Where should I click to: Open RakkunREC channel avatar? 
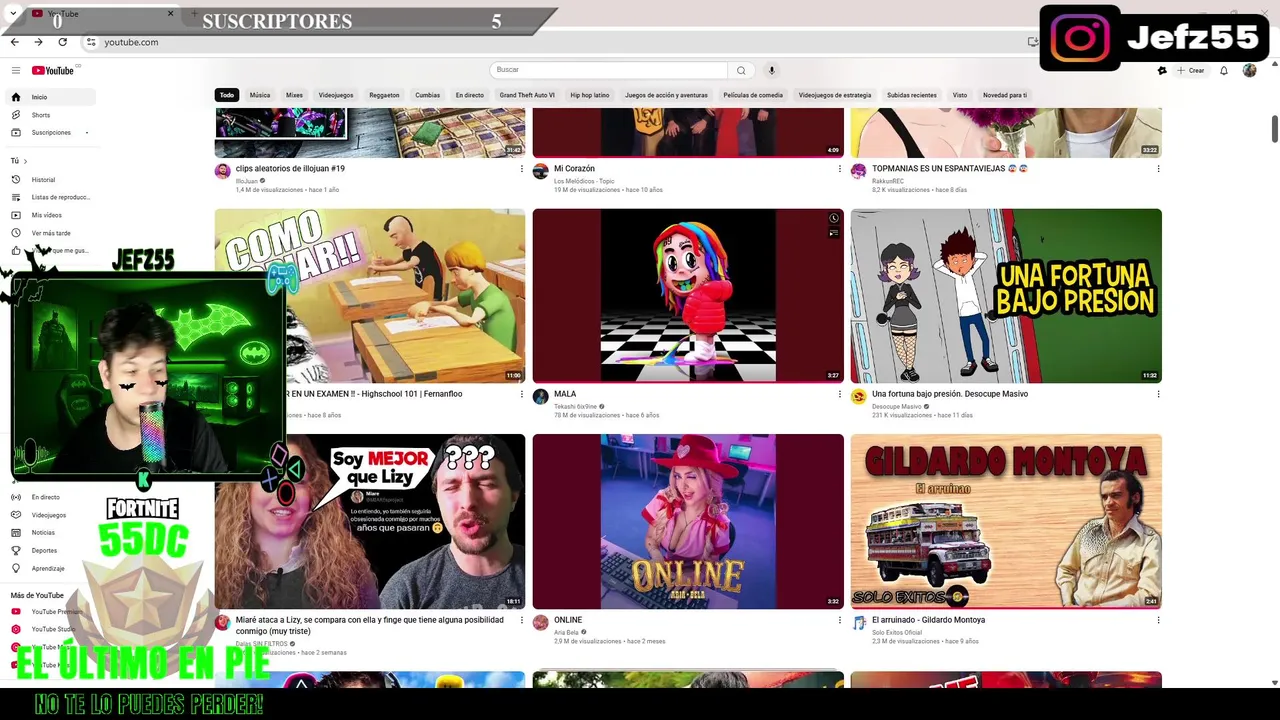click(859, 172)
